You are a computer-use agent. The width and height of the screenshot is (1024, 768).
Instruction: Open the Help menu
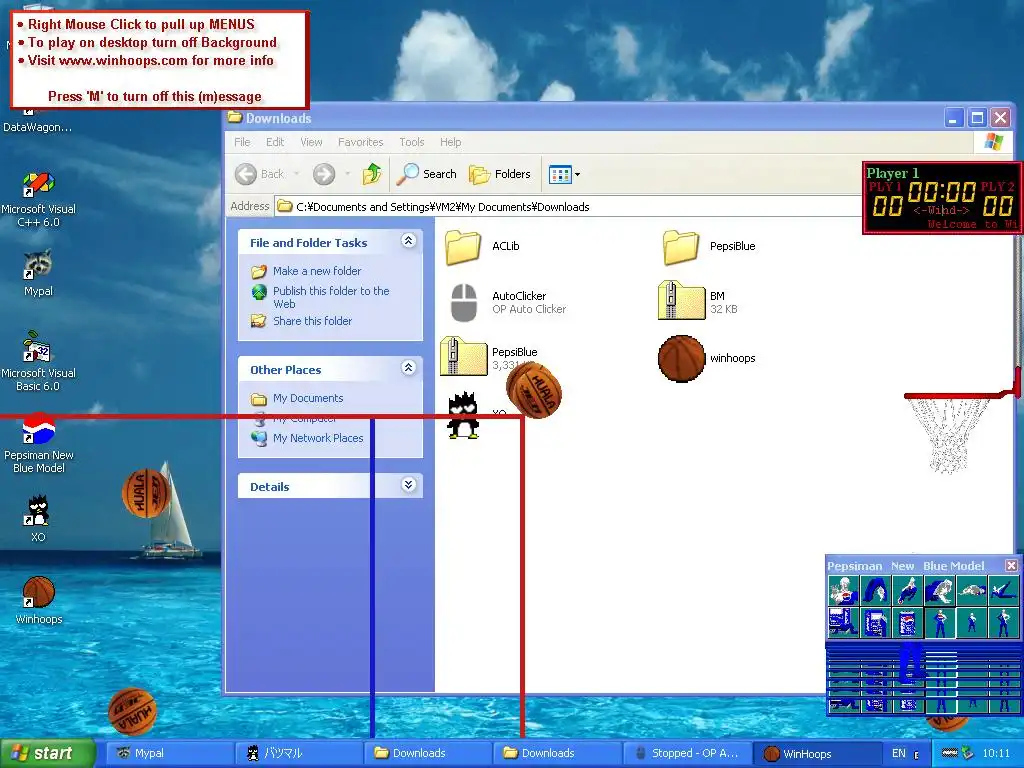tap(451, 142)
